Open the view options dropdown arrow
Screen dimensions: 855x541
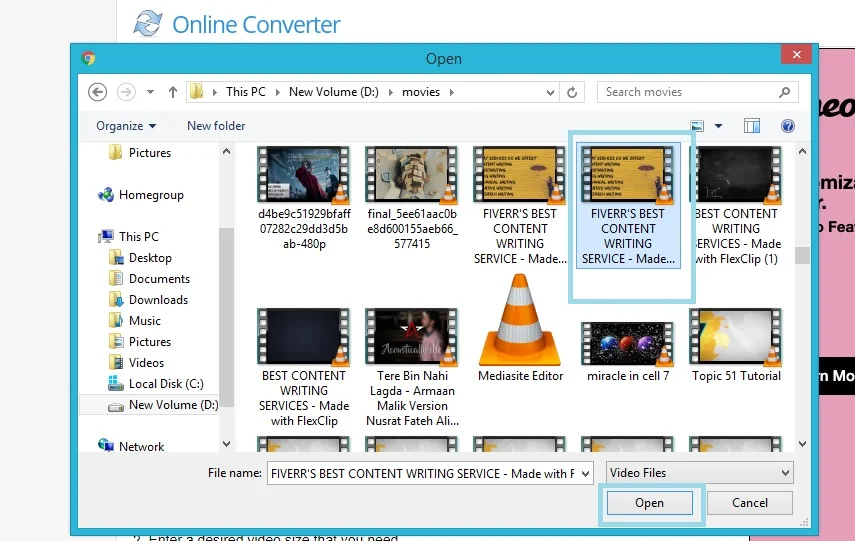point(719,126)
